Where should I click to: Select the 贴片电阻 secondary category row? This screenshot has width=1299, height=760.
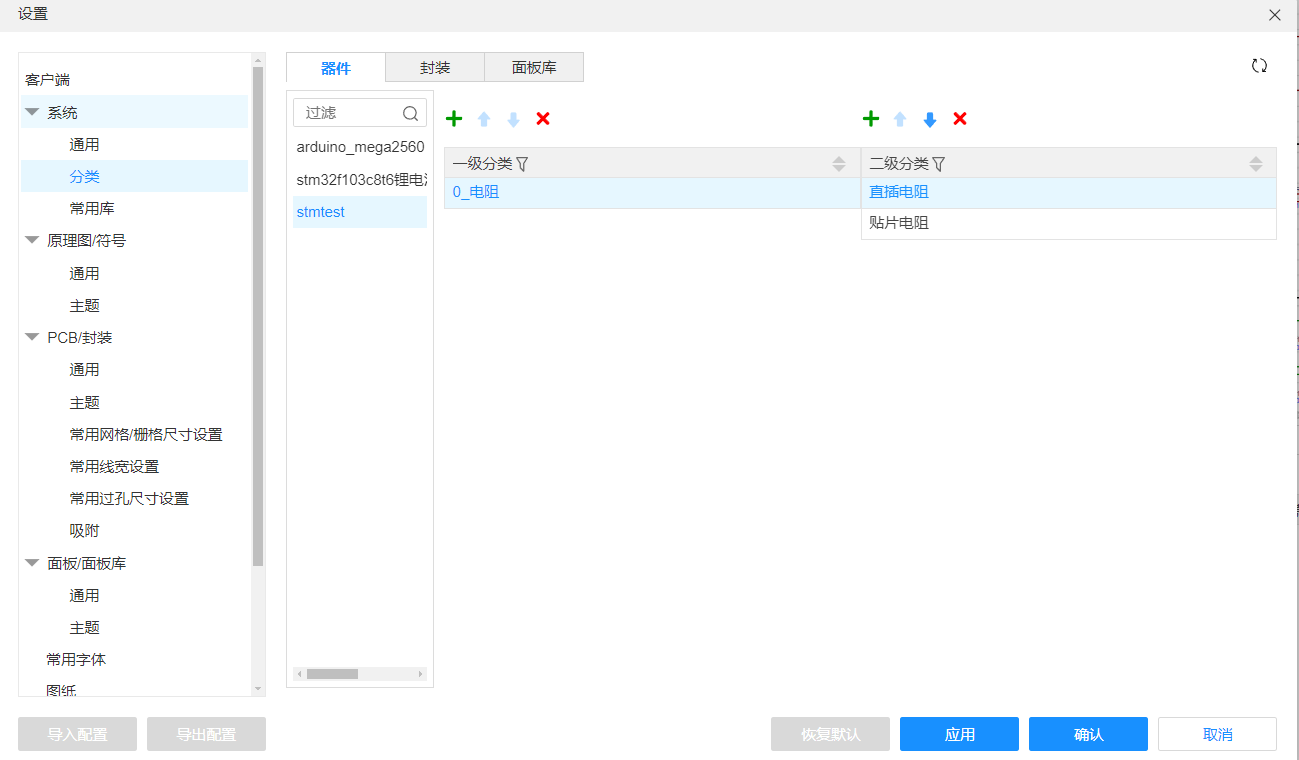[899, 223]
